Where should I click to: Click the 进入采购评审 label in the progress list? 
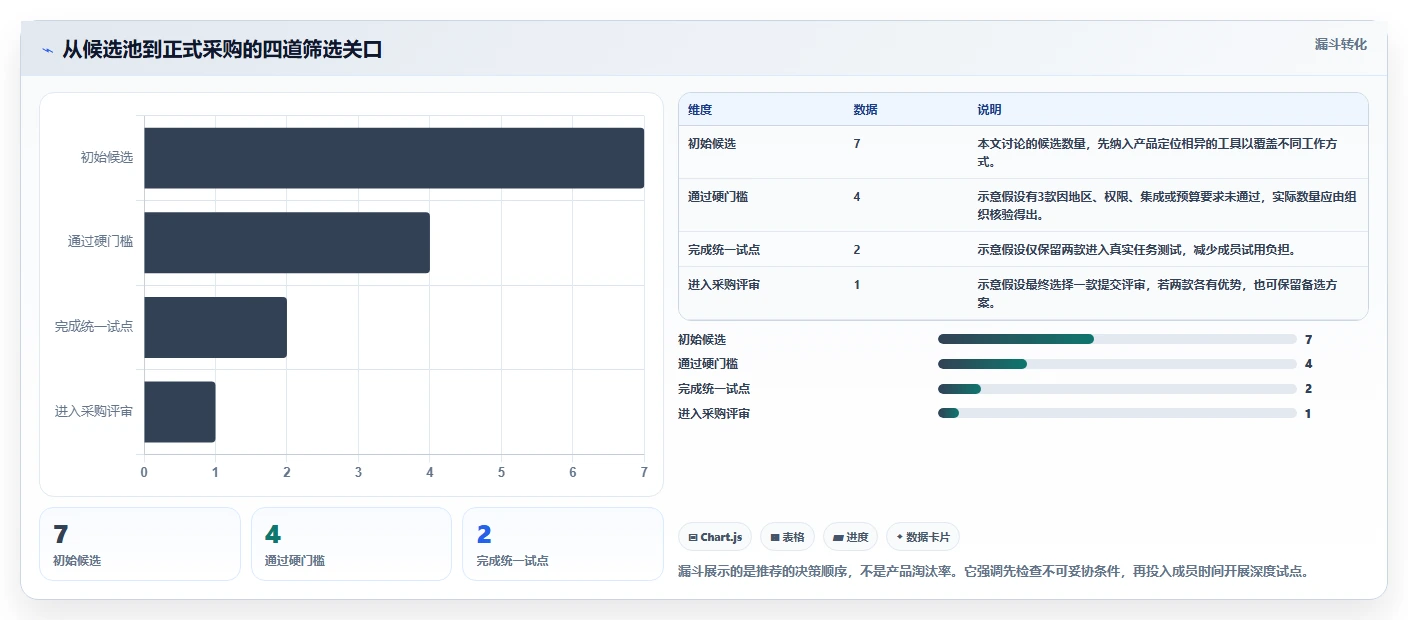click(714, 413)
